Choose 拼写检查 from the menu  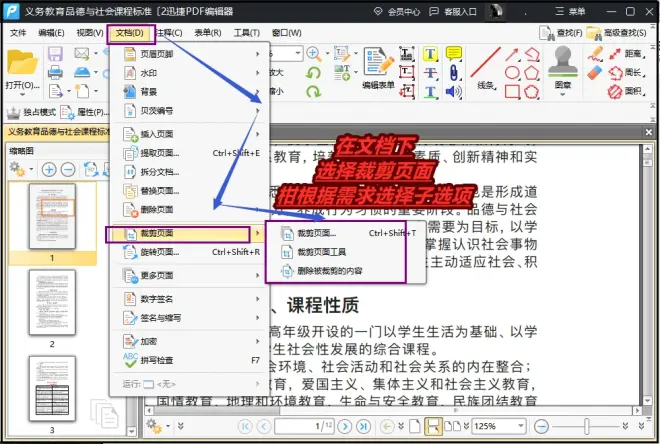pyautogui.click(x=189, y=360)
